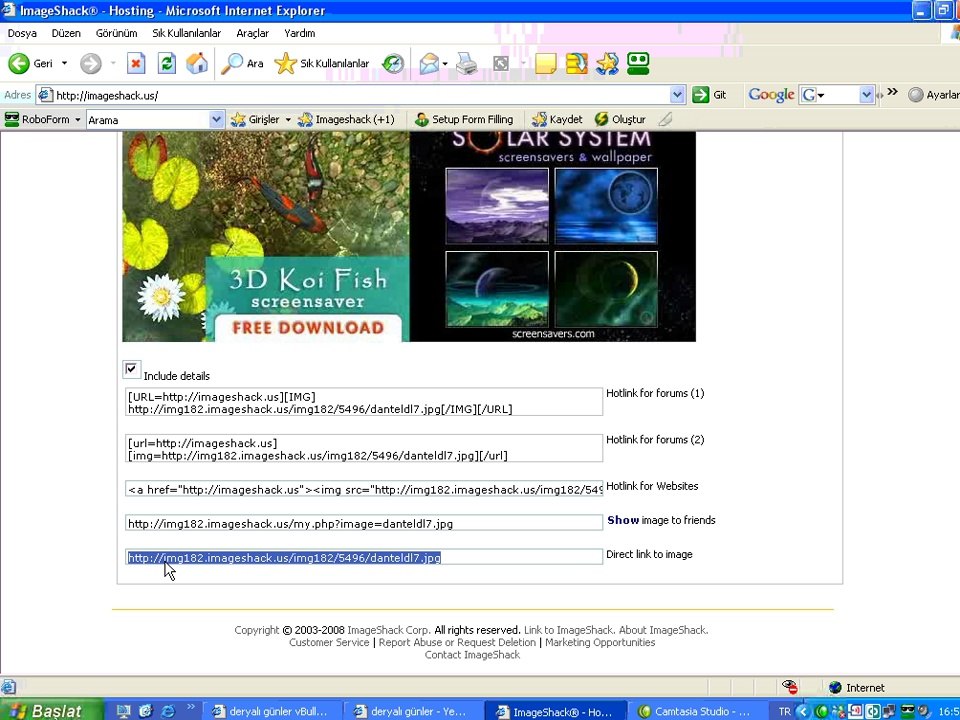This screenshot has height=720, width=960.
Task: Open the Düzen menu
Action: [x=66, y=33]
